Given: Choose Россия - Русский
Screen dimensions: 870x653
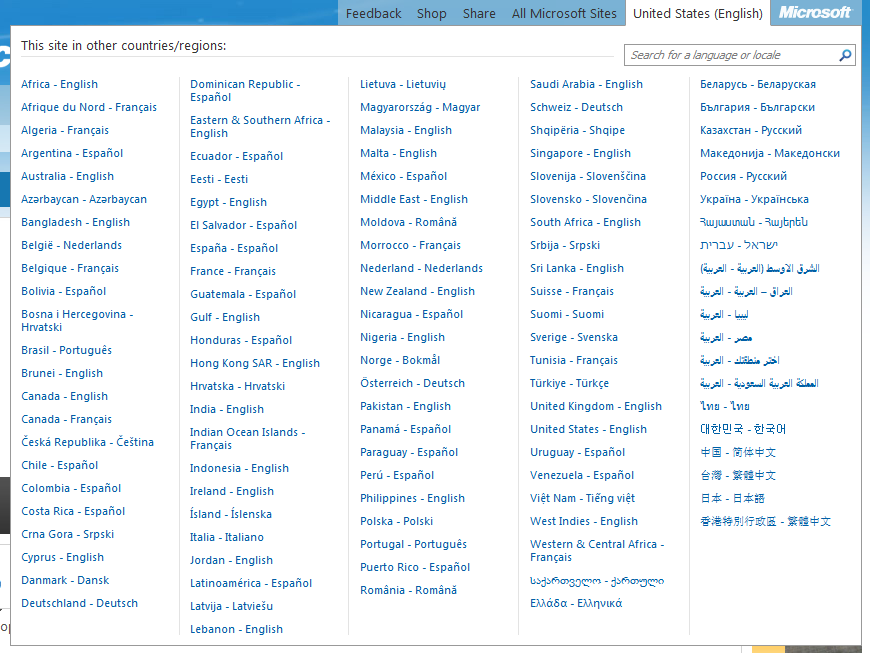Looking at the screenshot, I should point(743,176).
